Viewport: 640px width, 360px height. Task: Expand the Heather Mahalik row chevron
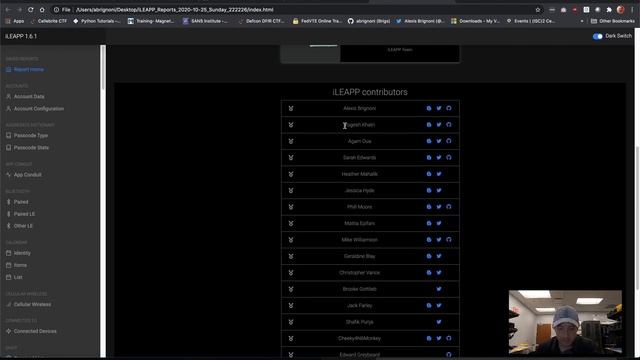click(x=291, y=174)
